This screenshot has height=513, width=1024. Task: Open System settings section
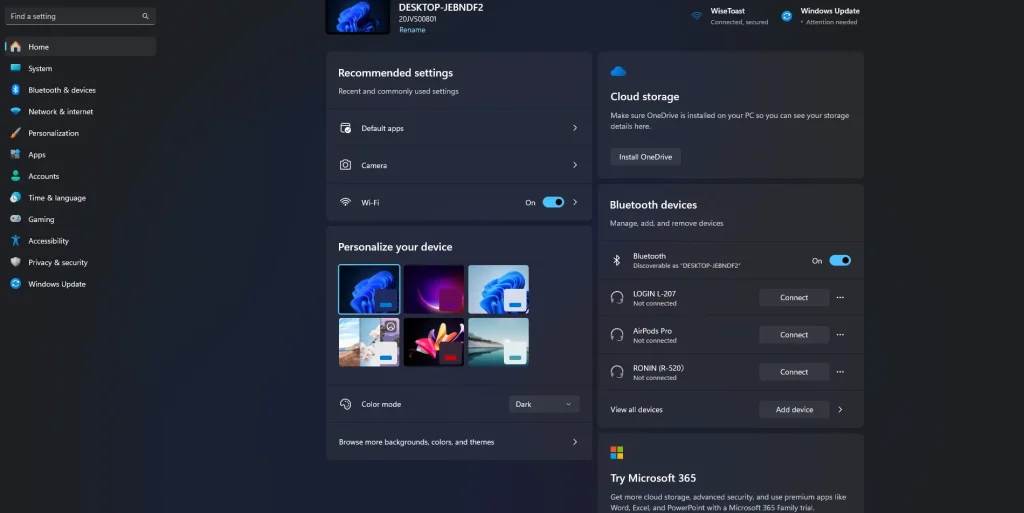[x=80, y=68]
